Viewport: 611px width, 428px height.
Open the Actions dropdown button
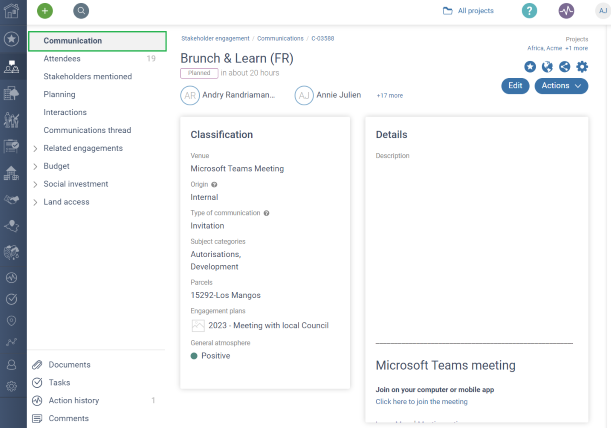561,86
